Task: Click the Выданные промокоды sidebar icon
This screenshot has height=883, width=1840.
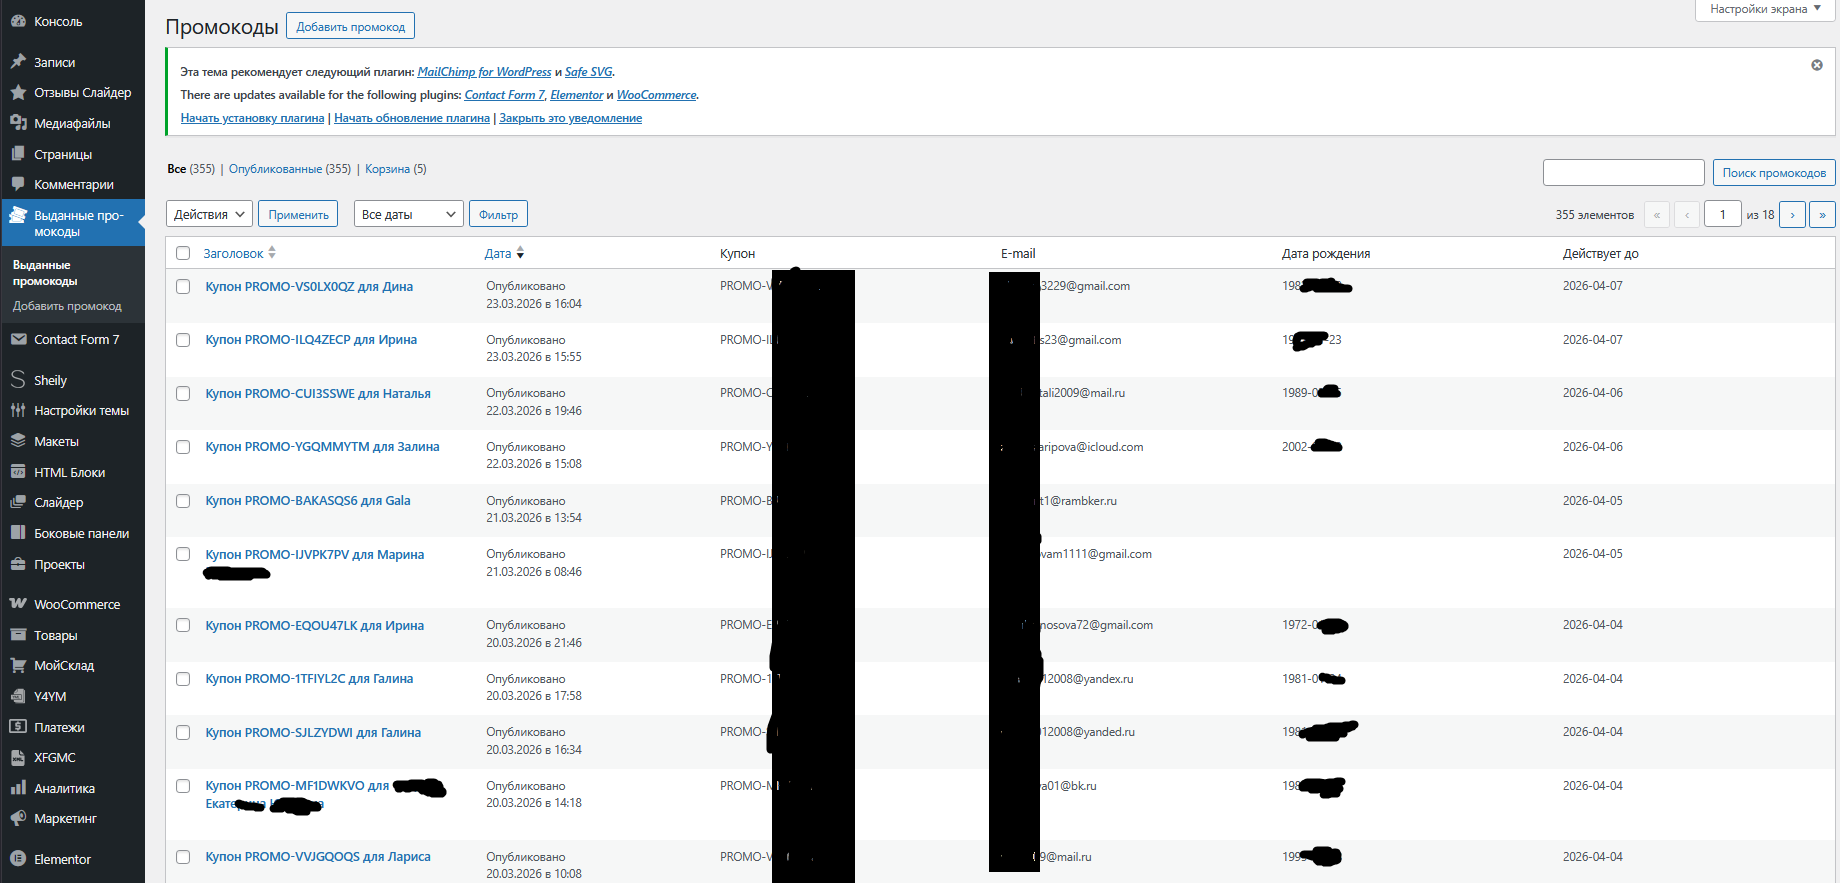Action: pos(18,215)
